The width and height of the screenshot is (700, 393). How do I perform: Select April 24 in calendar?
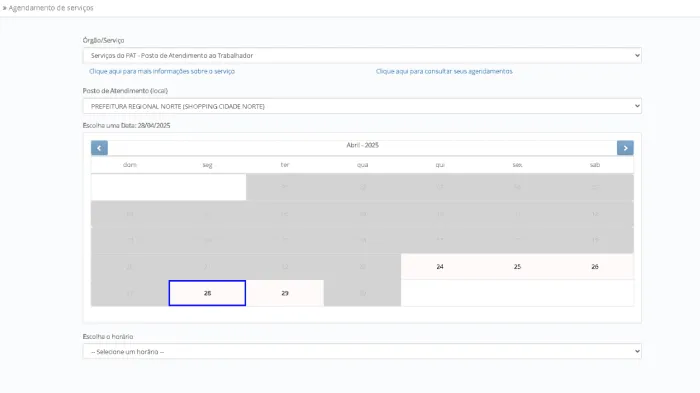click(440, 267)
